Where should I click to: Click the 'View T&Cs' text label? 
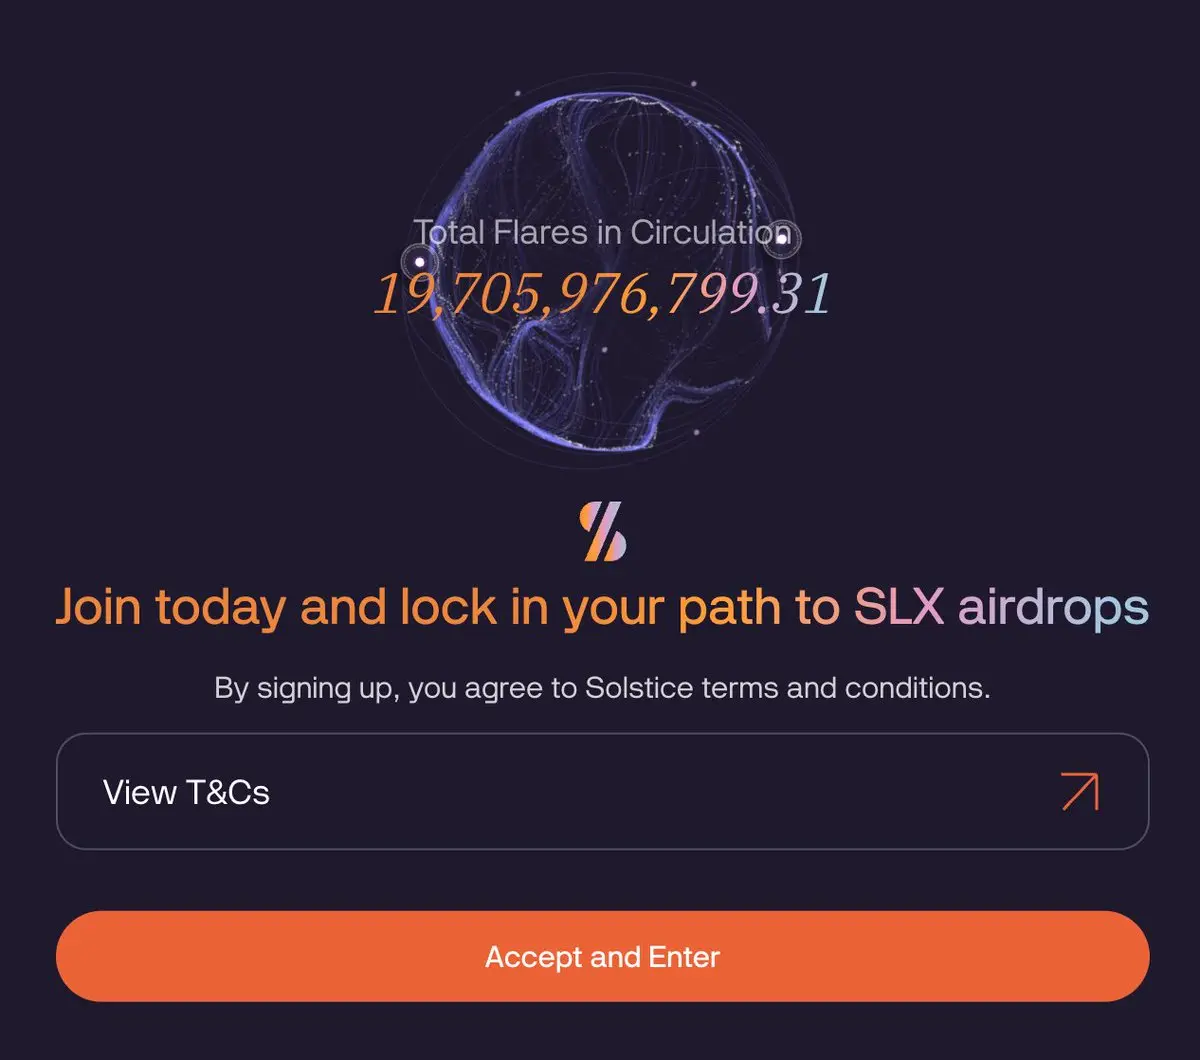click(186, 792)
